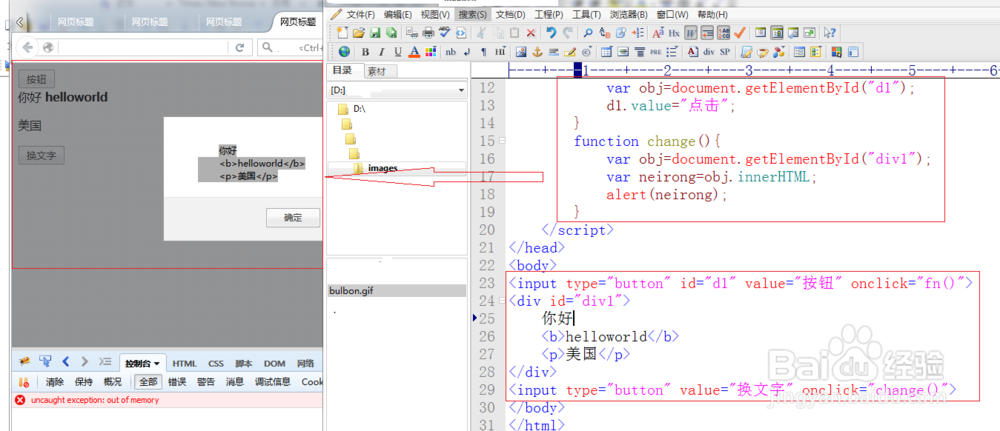The height and width of the screenshot is (431, 1000).
Task: Click 清除 to clear Firebug console
Action: (x=55, y=382)
